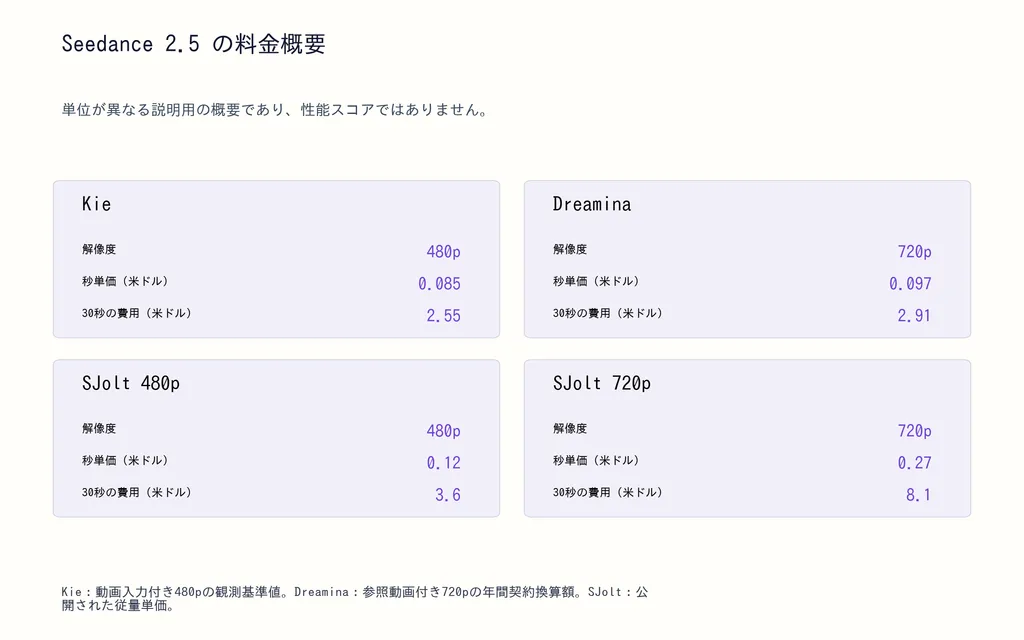Click the "SJolt 720p" card heading
Screen dimensions: 1024x640
(x=601, y=383)
